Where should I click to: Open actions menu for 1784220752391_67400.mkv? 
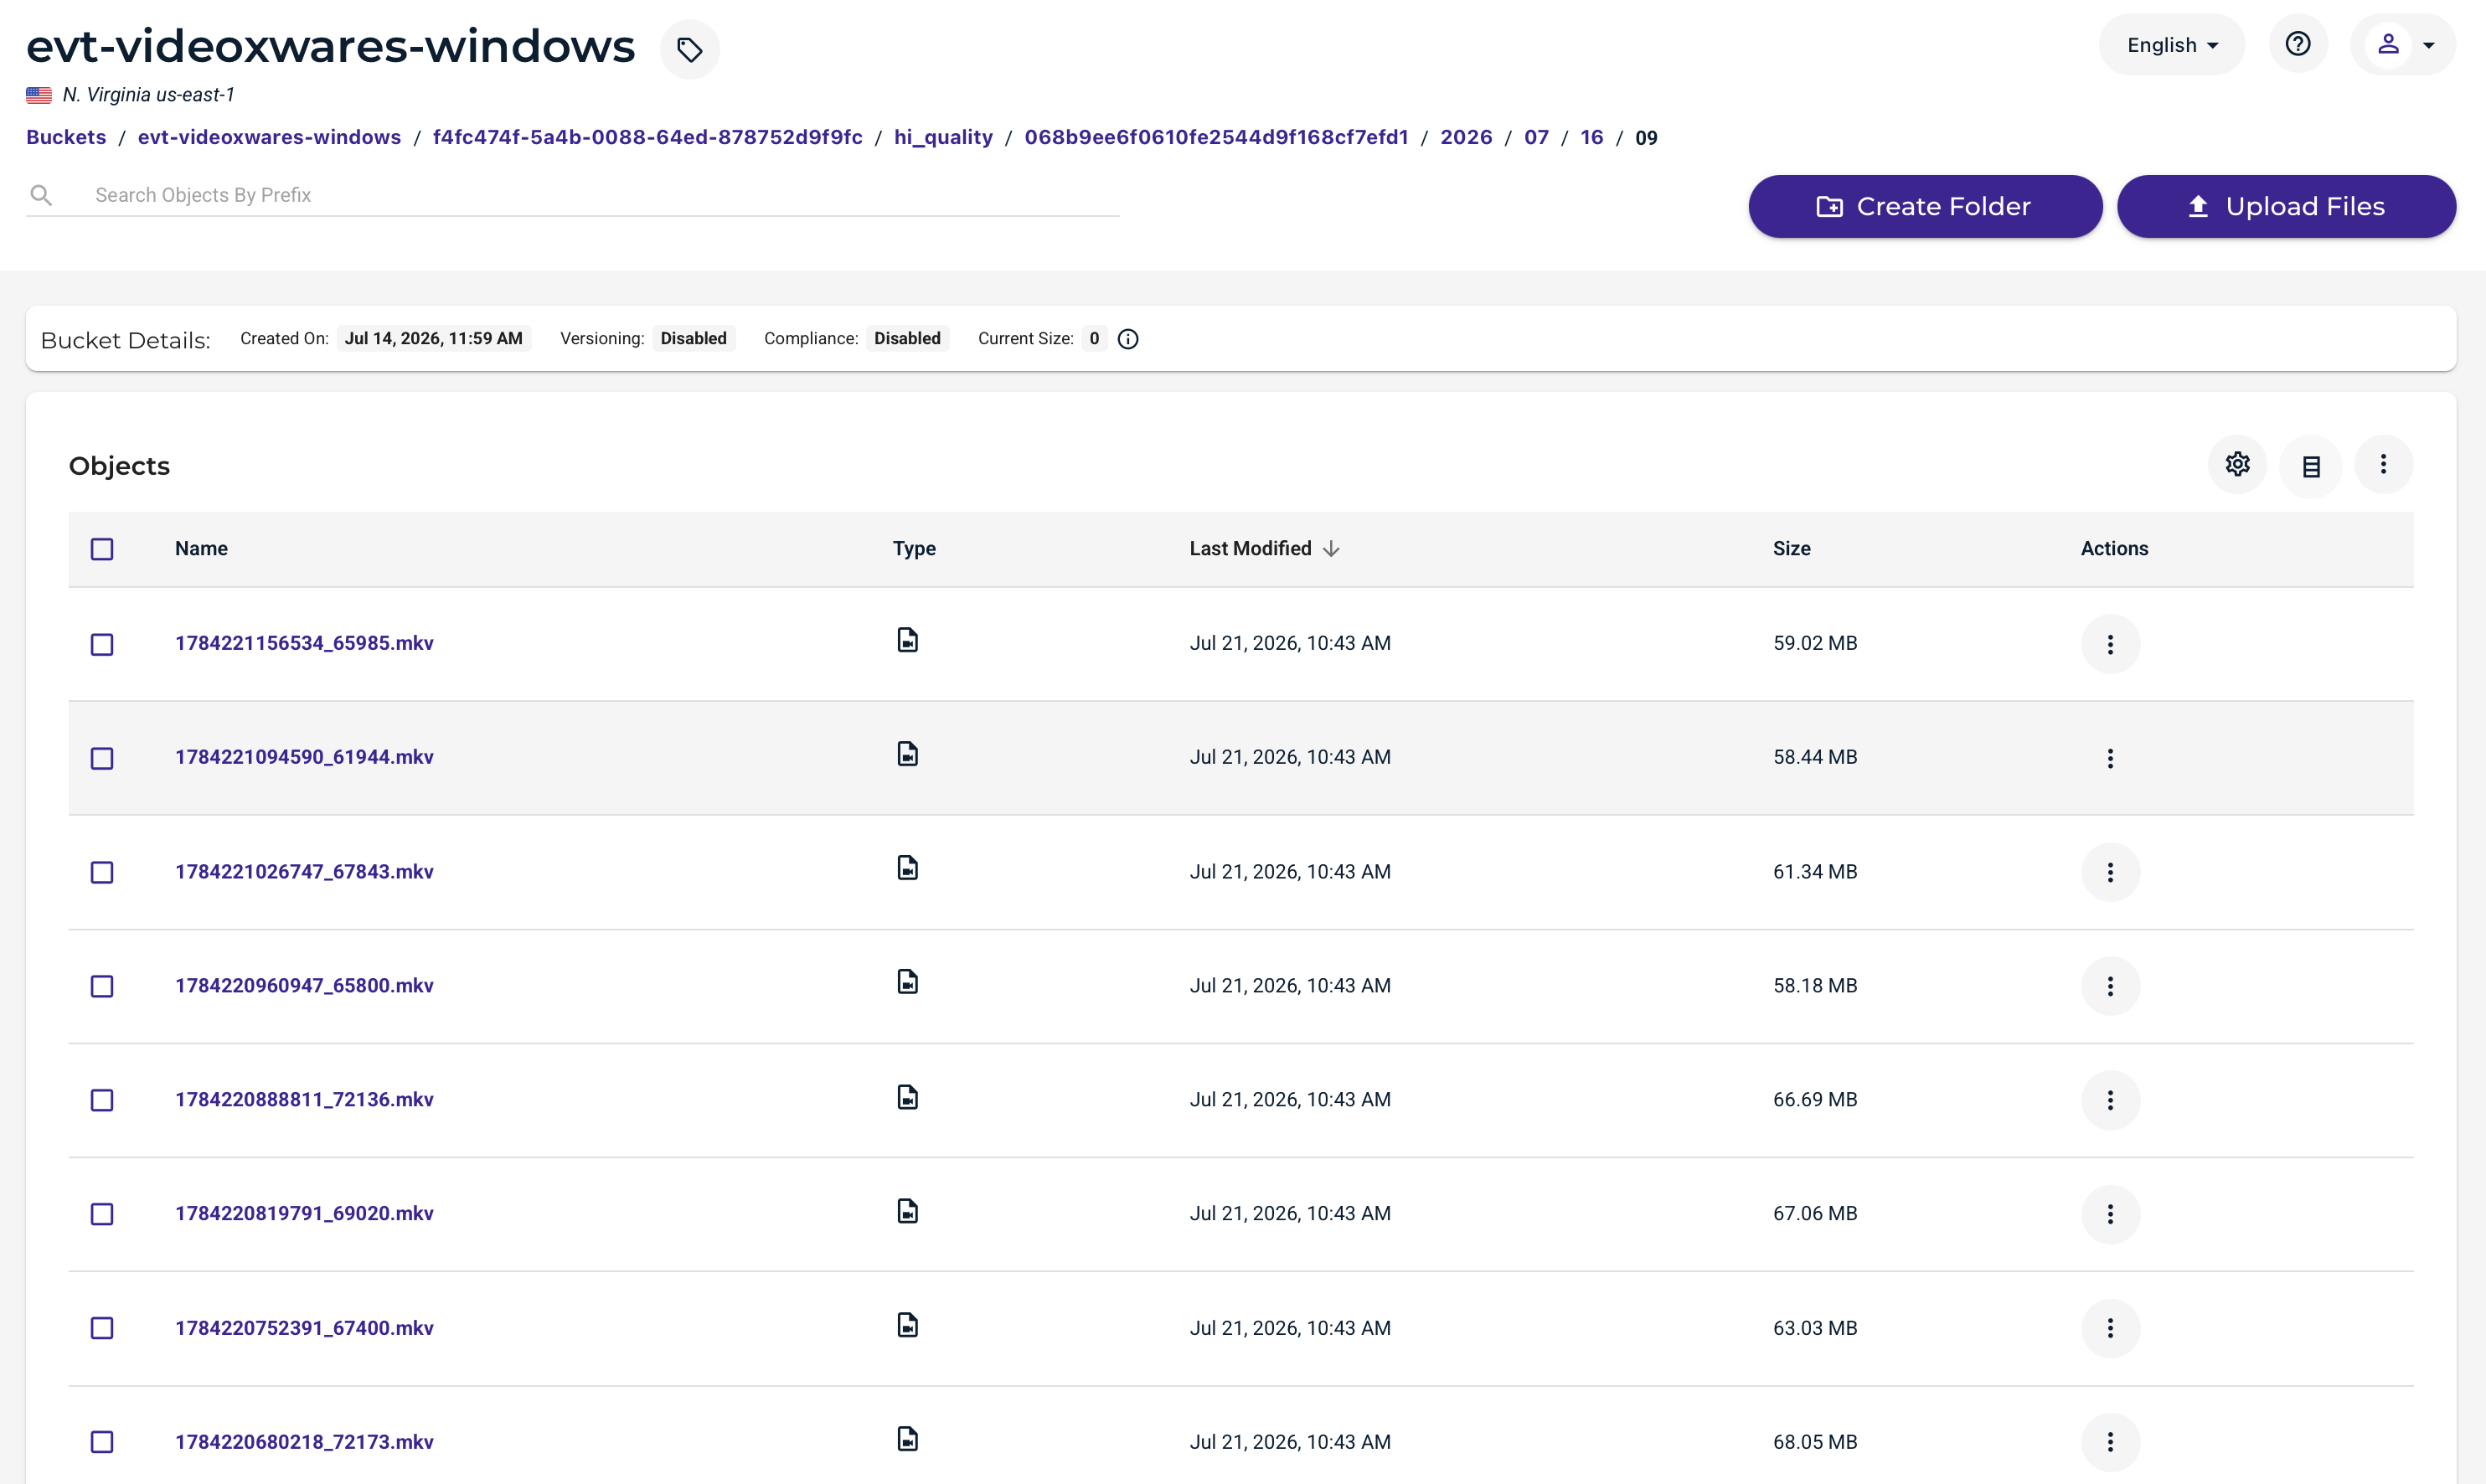[2110, 1328]
